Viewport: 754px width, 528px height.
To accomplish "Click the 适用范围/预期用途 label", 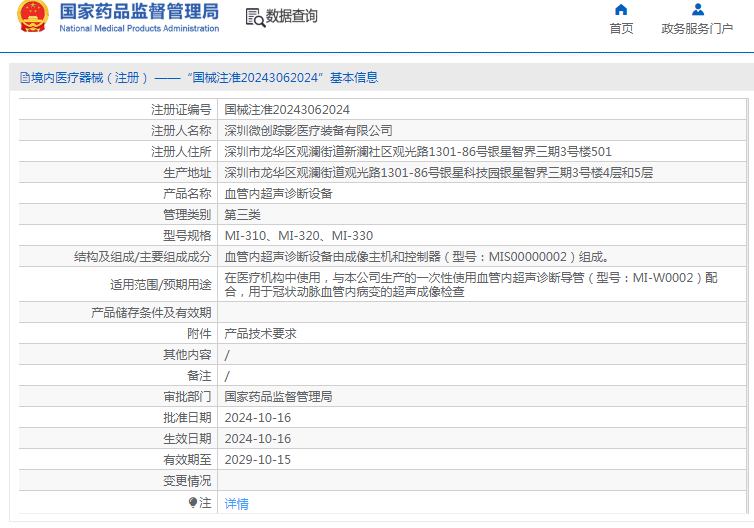I will [x=161, y=285].
